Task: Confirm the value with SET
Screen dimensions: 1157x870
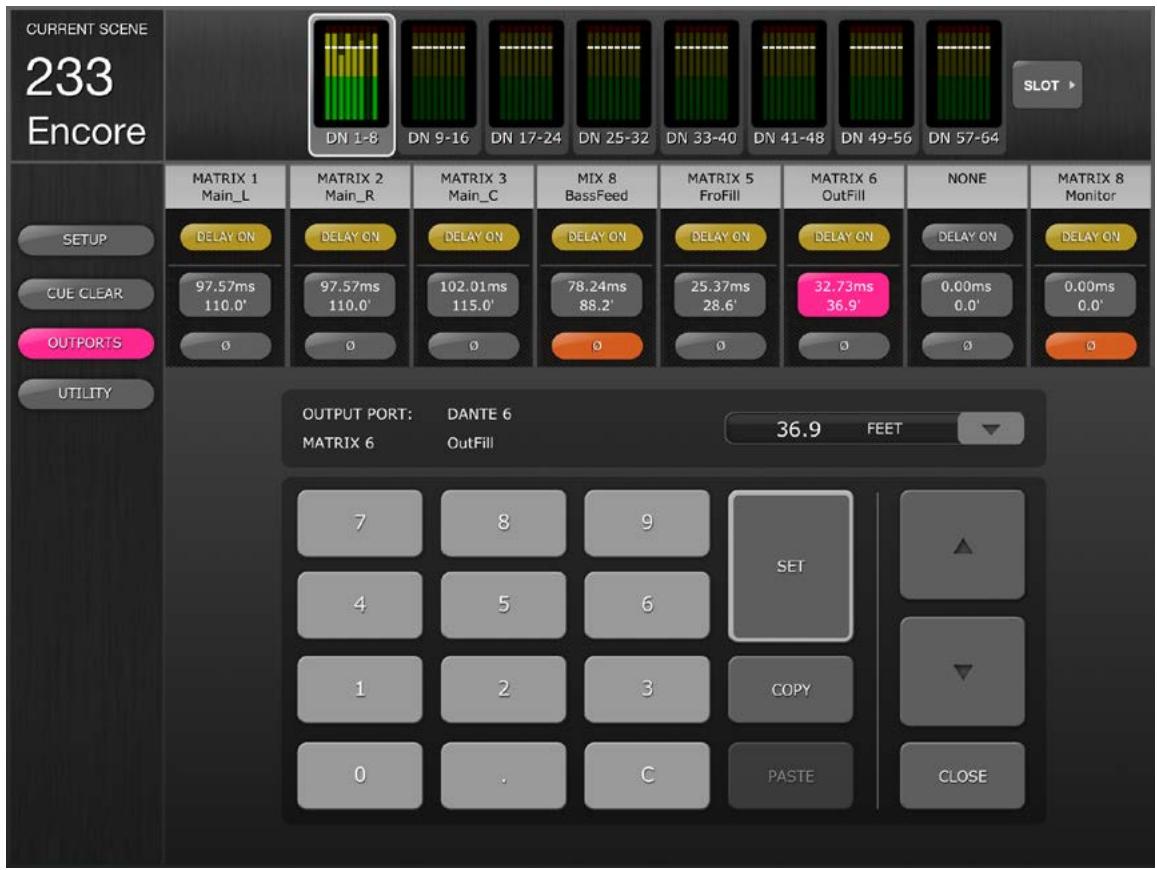Action: point(790,566)
